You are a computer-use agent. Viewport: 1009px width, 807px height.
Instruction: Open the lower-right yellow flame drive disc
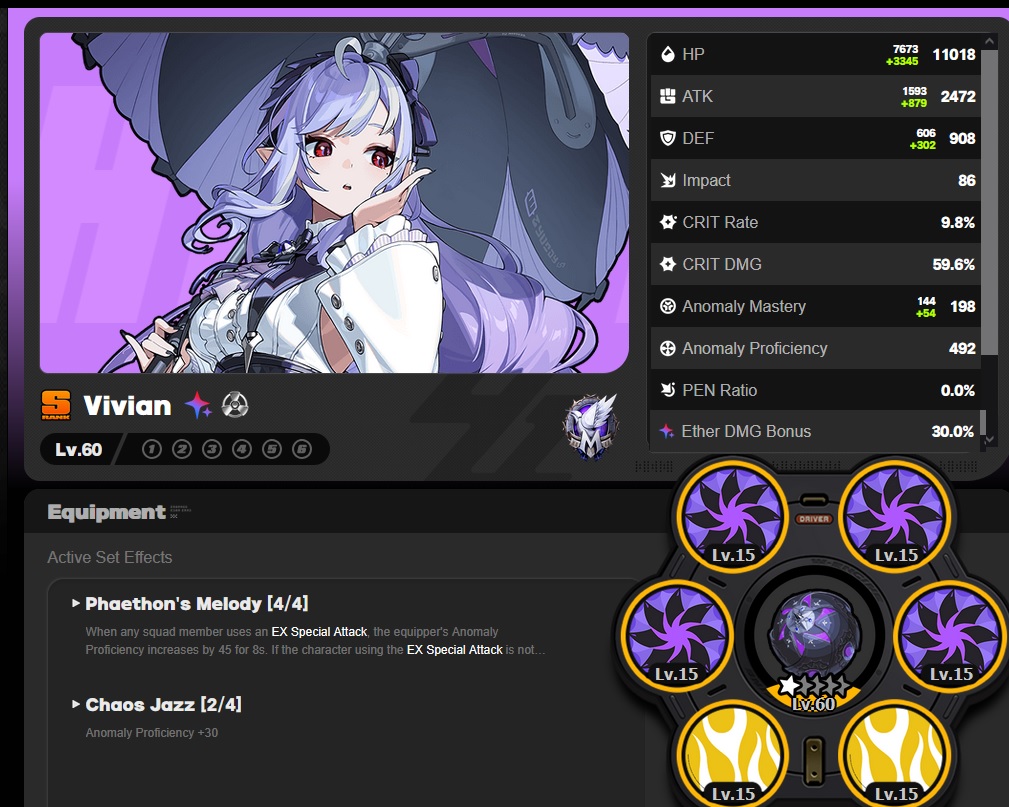pyautogui.click(x=896, y=754)
